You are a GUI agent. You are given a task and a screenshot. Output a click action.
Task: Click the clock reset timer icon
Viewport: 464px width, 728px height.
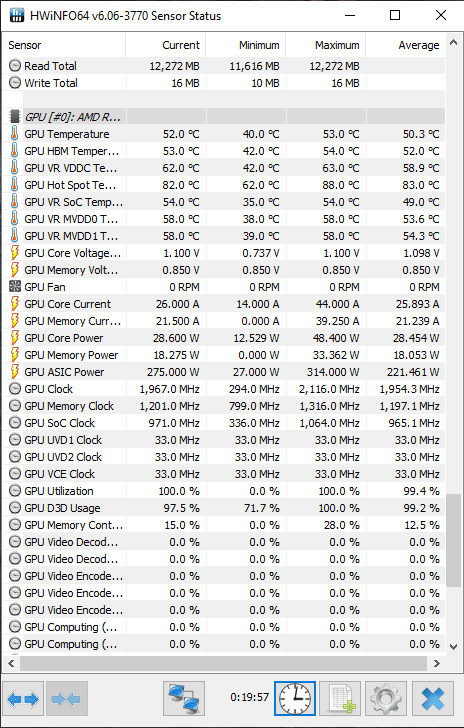295,698
